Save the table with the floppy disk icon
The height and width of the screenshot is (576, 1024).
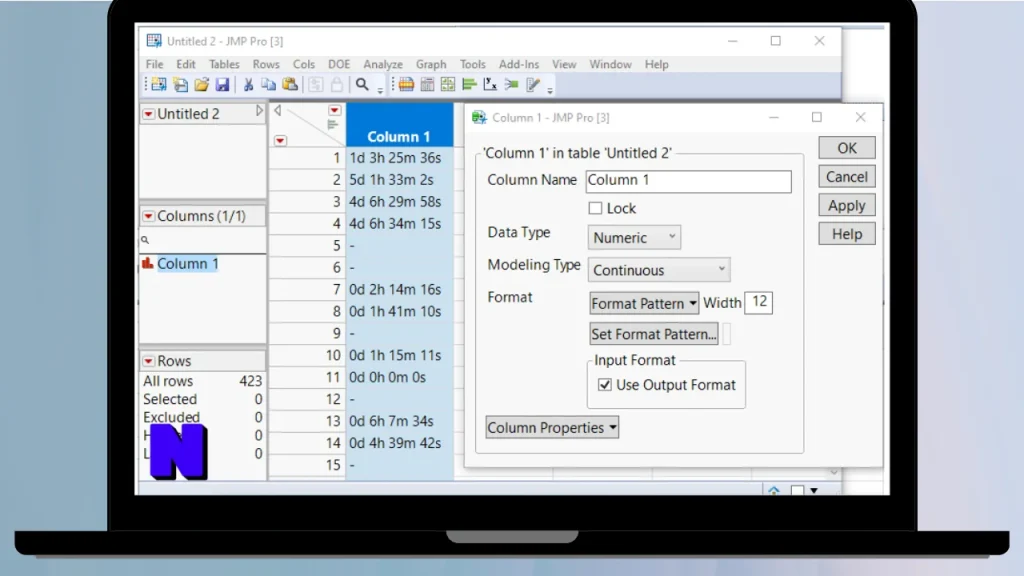coord(223,84)
